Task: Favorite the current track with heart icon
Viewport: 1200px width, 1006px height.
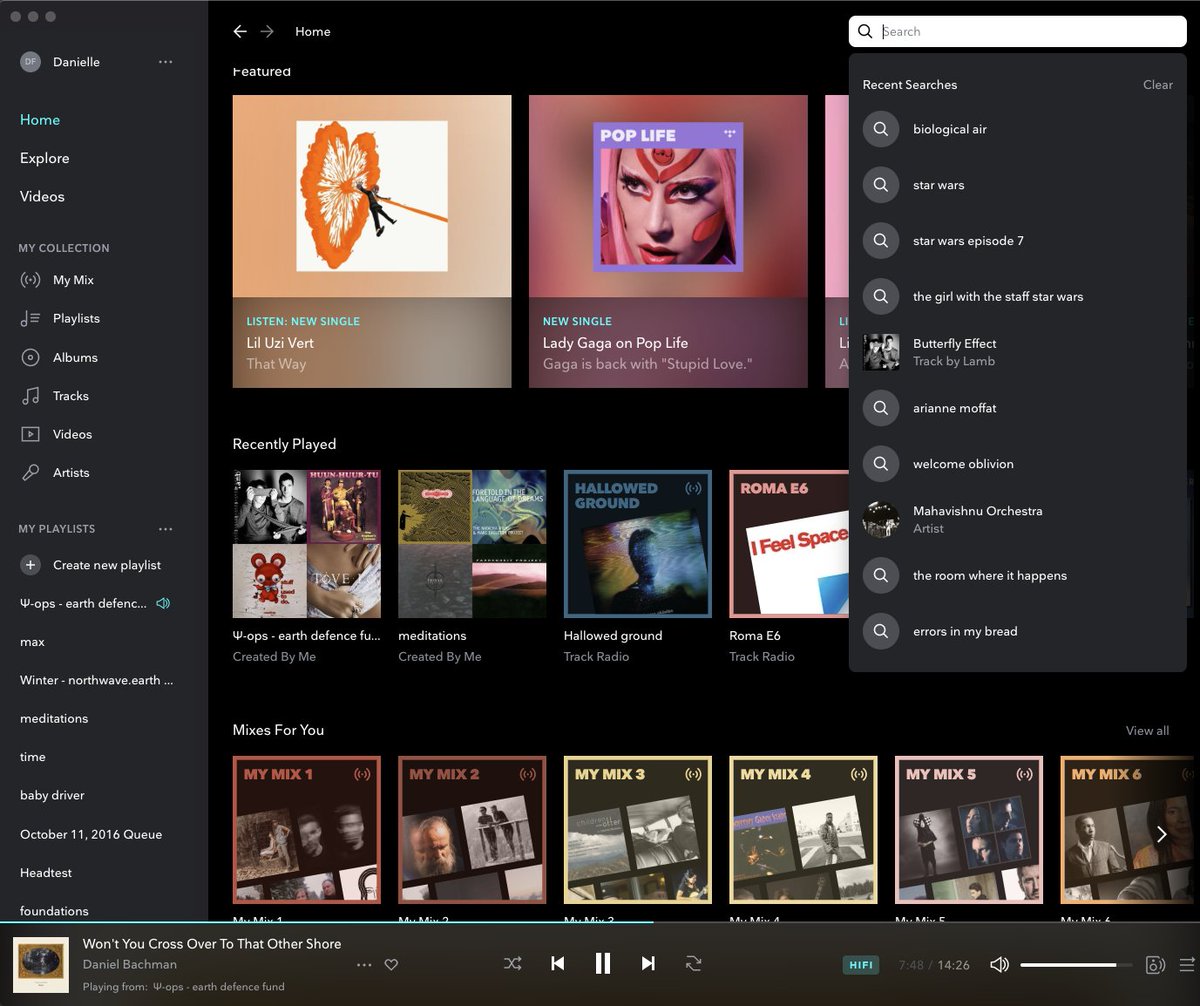Action: [392, 965]
